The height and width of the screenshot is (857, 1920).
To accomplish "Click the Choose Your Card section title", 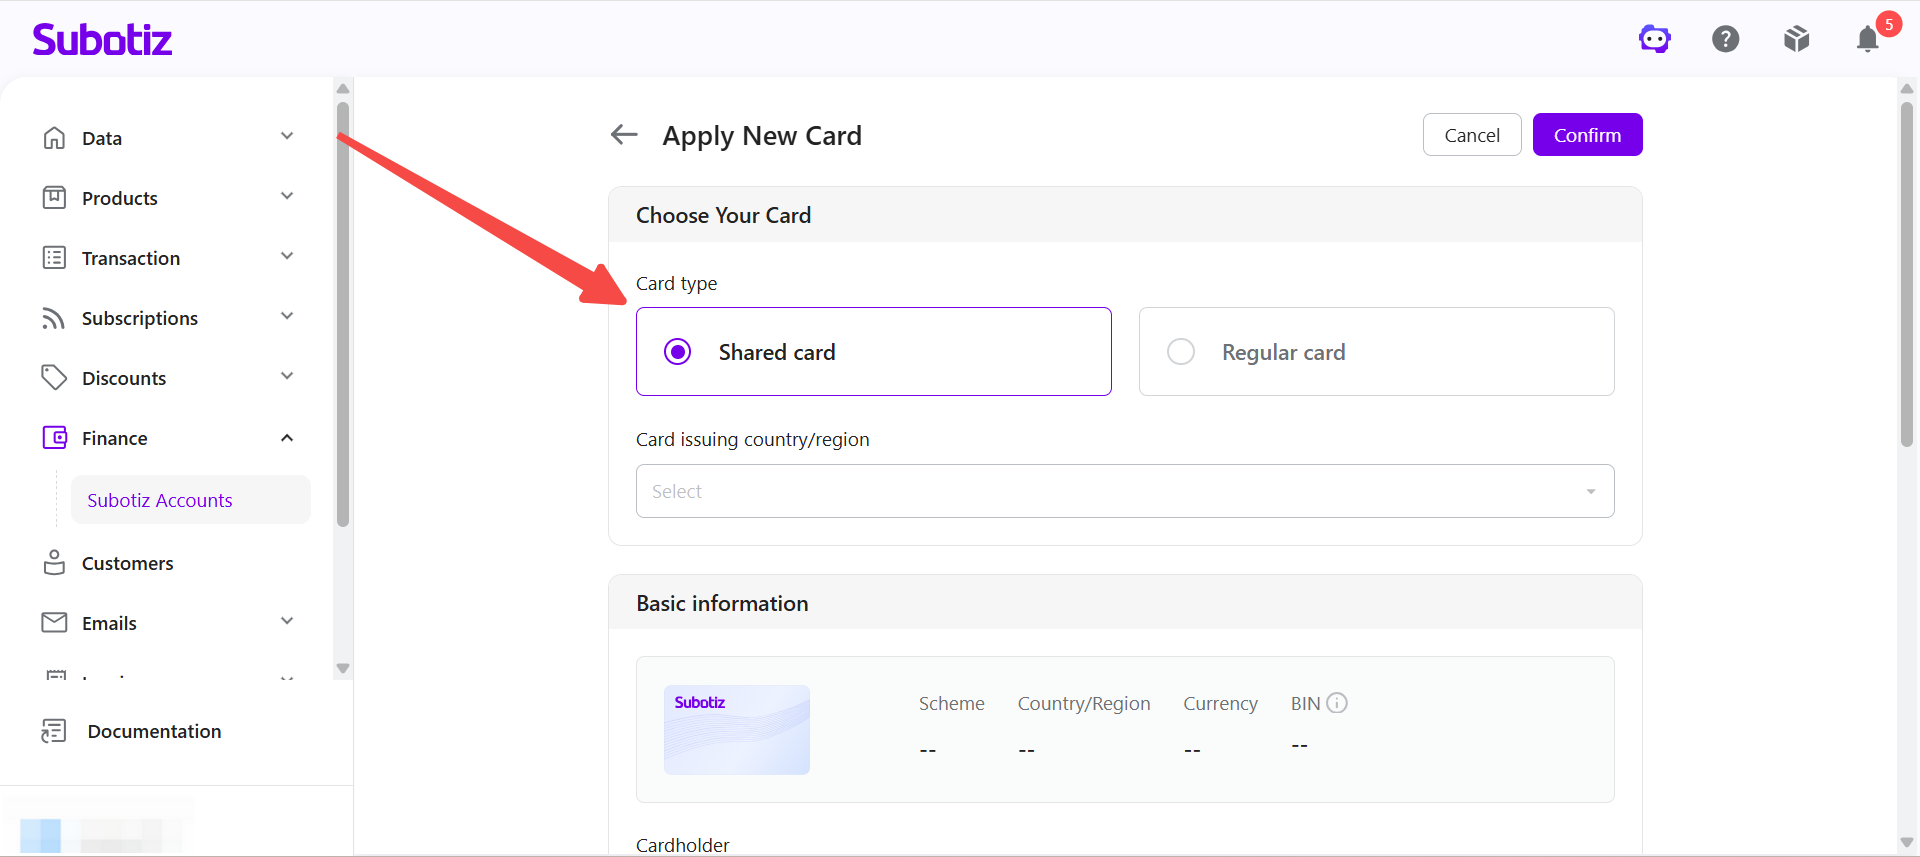I will click(724, 215).
